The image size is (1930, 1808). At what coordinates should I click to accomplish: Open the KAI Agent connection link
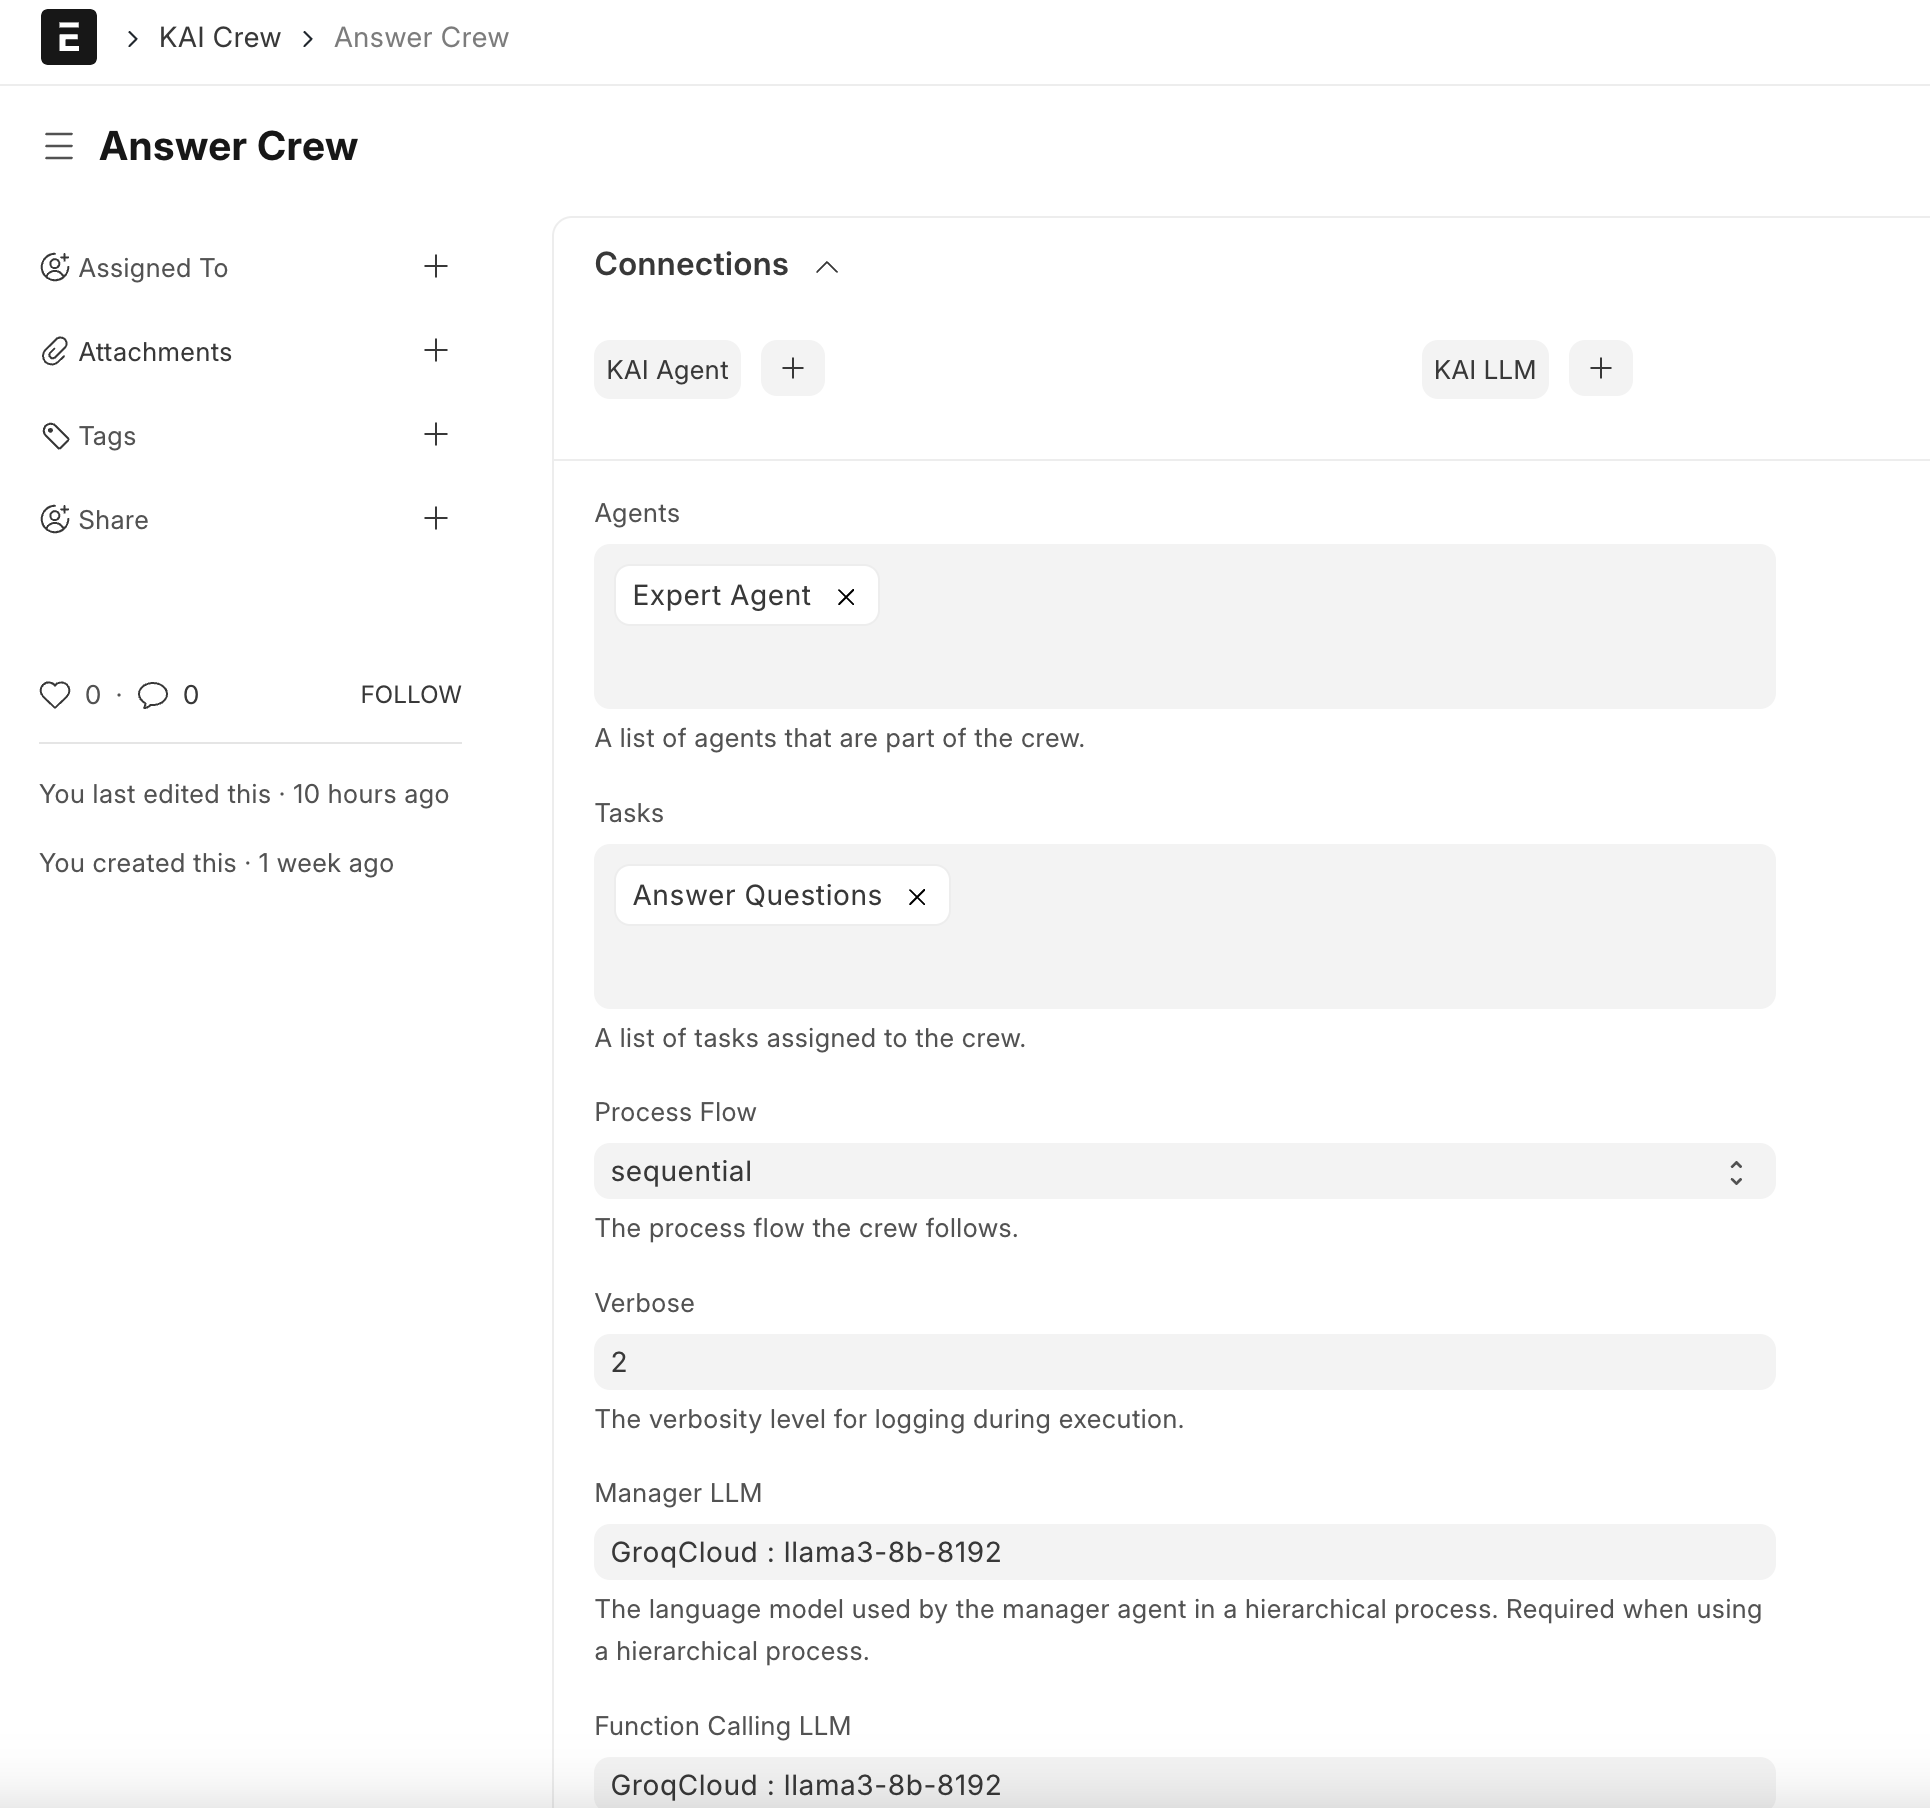coord(667,370)
